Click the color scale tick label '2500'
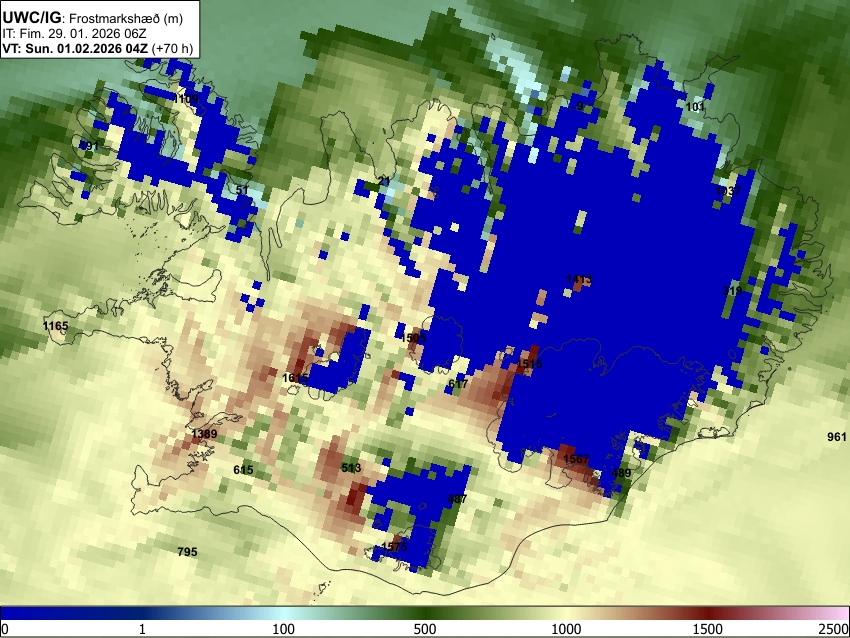Screen dimensions: 850x638 [x=834, y=629]
